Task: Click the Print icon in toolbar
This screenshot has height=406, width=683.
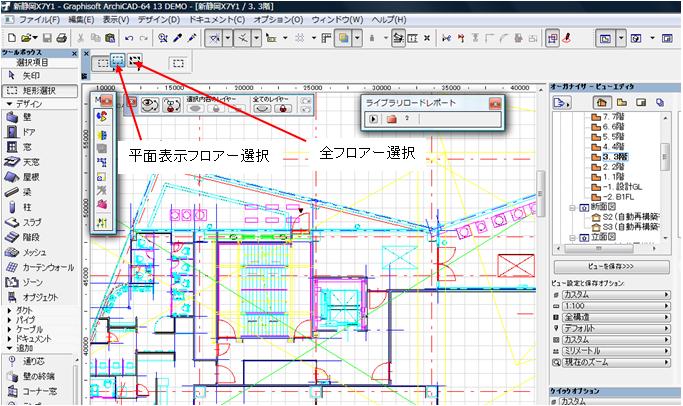Action: [62, 38]
